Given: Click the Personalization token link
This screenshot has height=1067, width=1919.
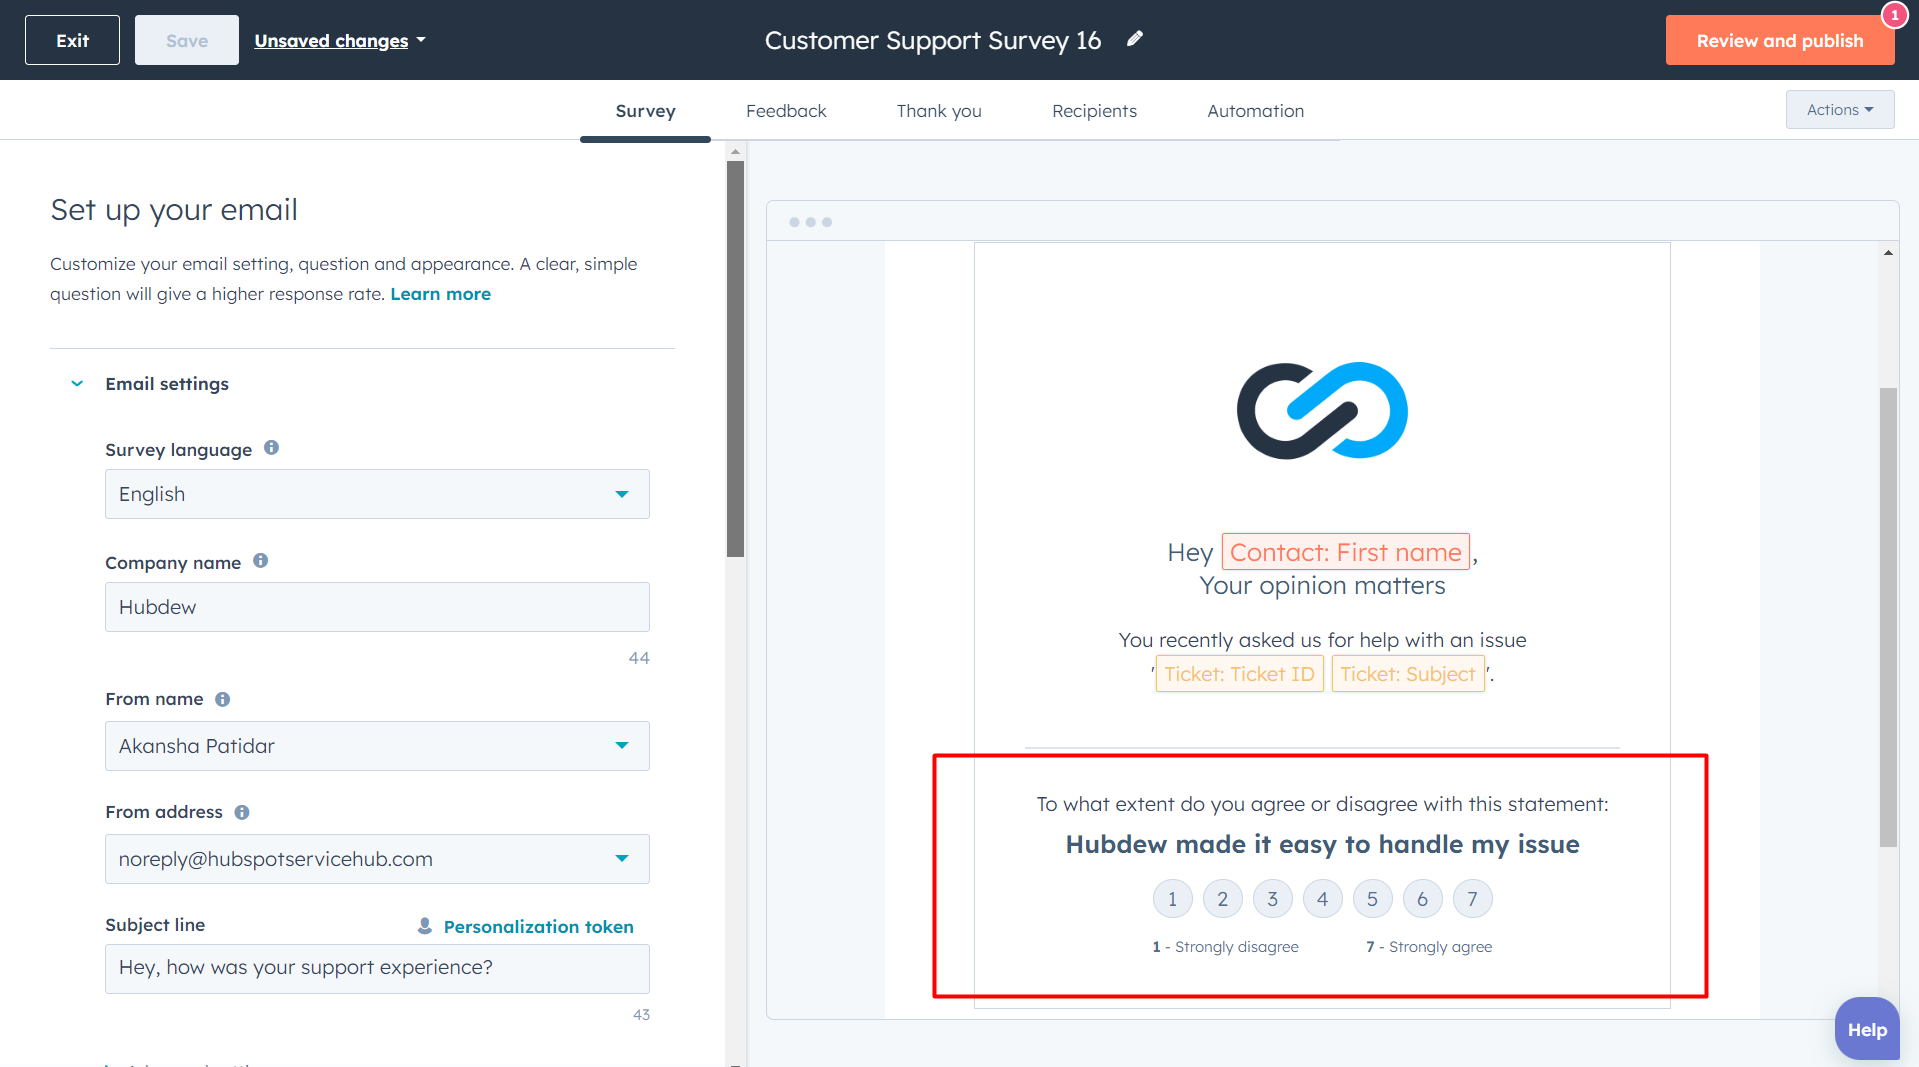Looking at the screenshot, I should coord(538,927).
